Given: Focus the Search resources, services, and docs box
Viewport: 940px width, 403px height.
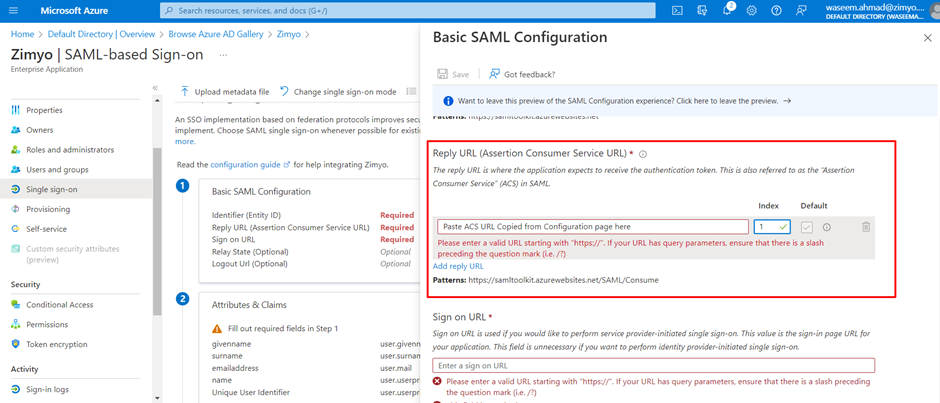Looking at the screenshot, I should pos(409,10).
